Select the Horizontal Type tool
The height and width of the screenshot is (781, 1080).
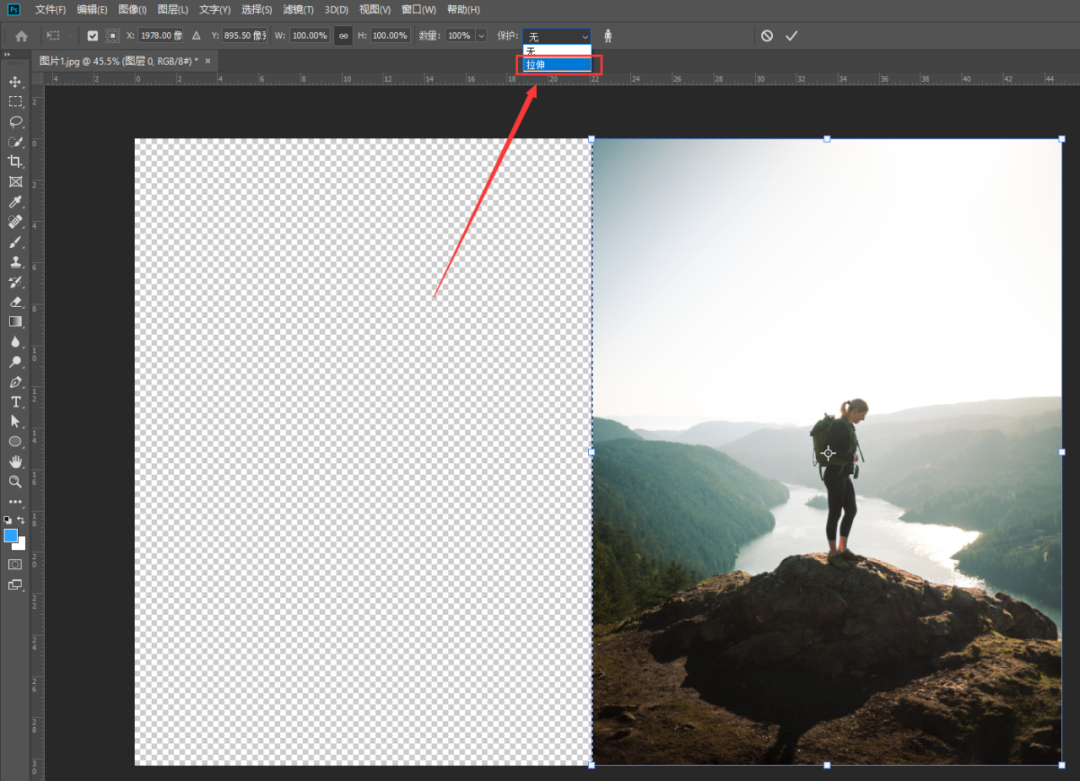tap(15, 402)
